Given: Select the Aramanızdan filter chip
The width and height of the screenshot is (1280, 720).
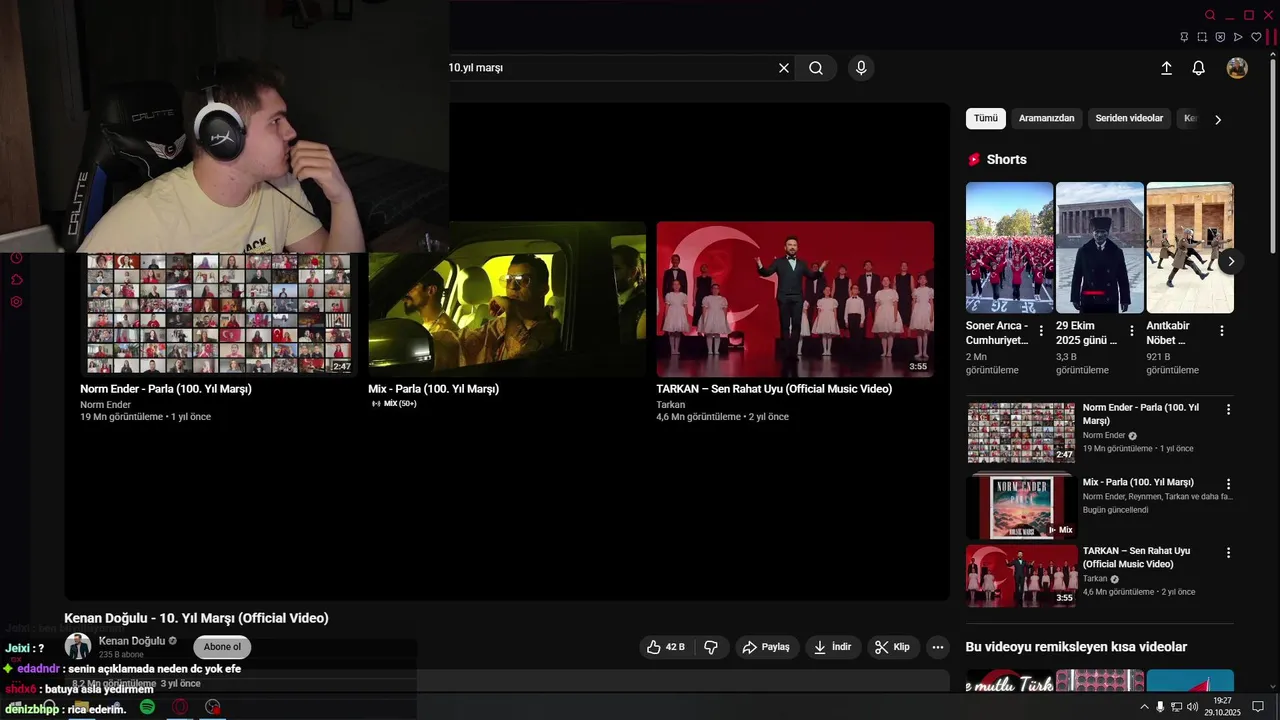Looking at the screenshot, I should [1046, 118].
